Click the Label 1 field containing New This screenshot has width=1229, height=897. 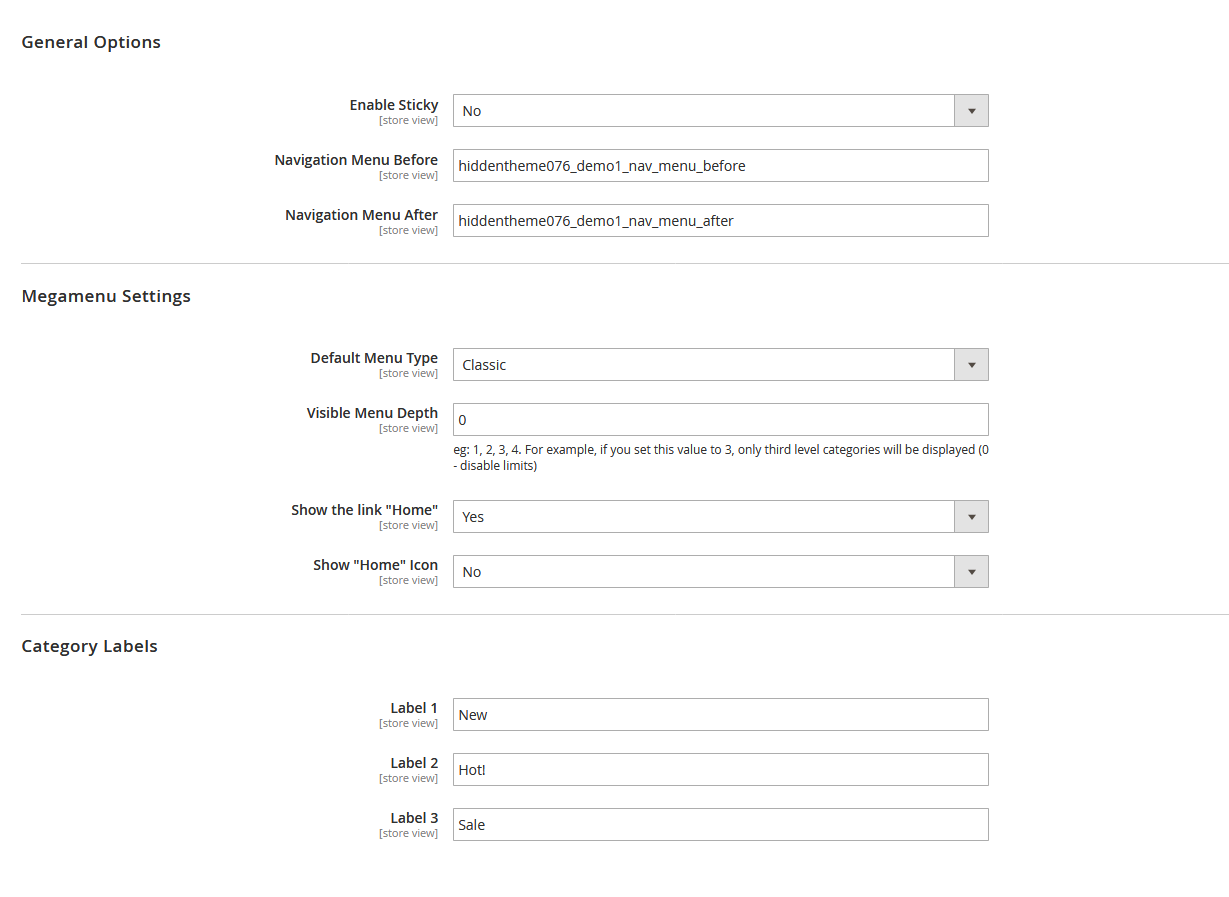pos(720,714)
